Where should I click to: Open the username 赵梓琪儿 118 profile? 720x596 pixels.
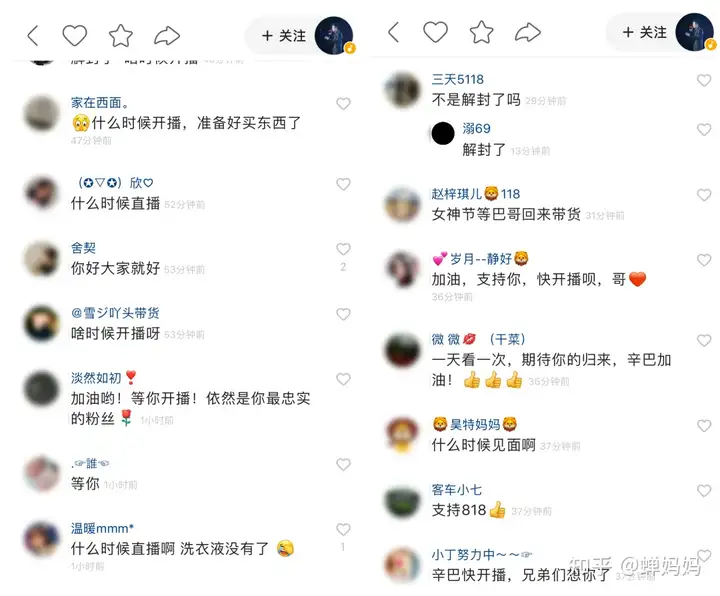[x=476, y=194]
